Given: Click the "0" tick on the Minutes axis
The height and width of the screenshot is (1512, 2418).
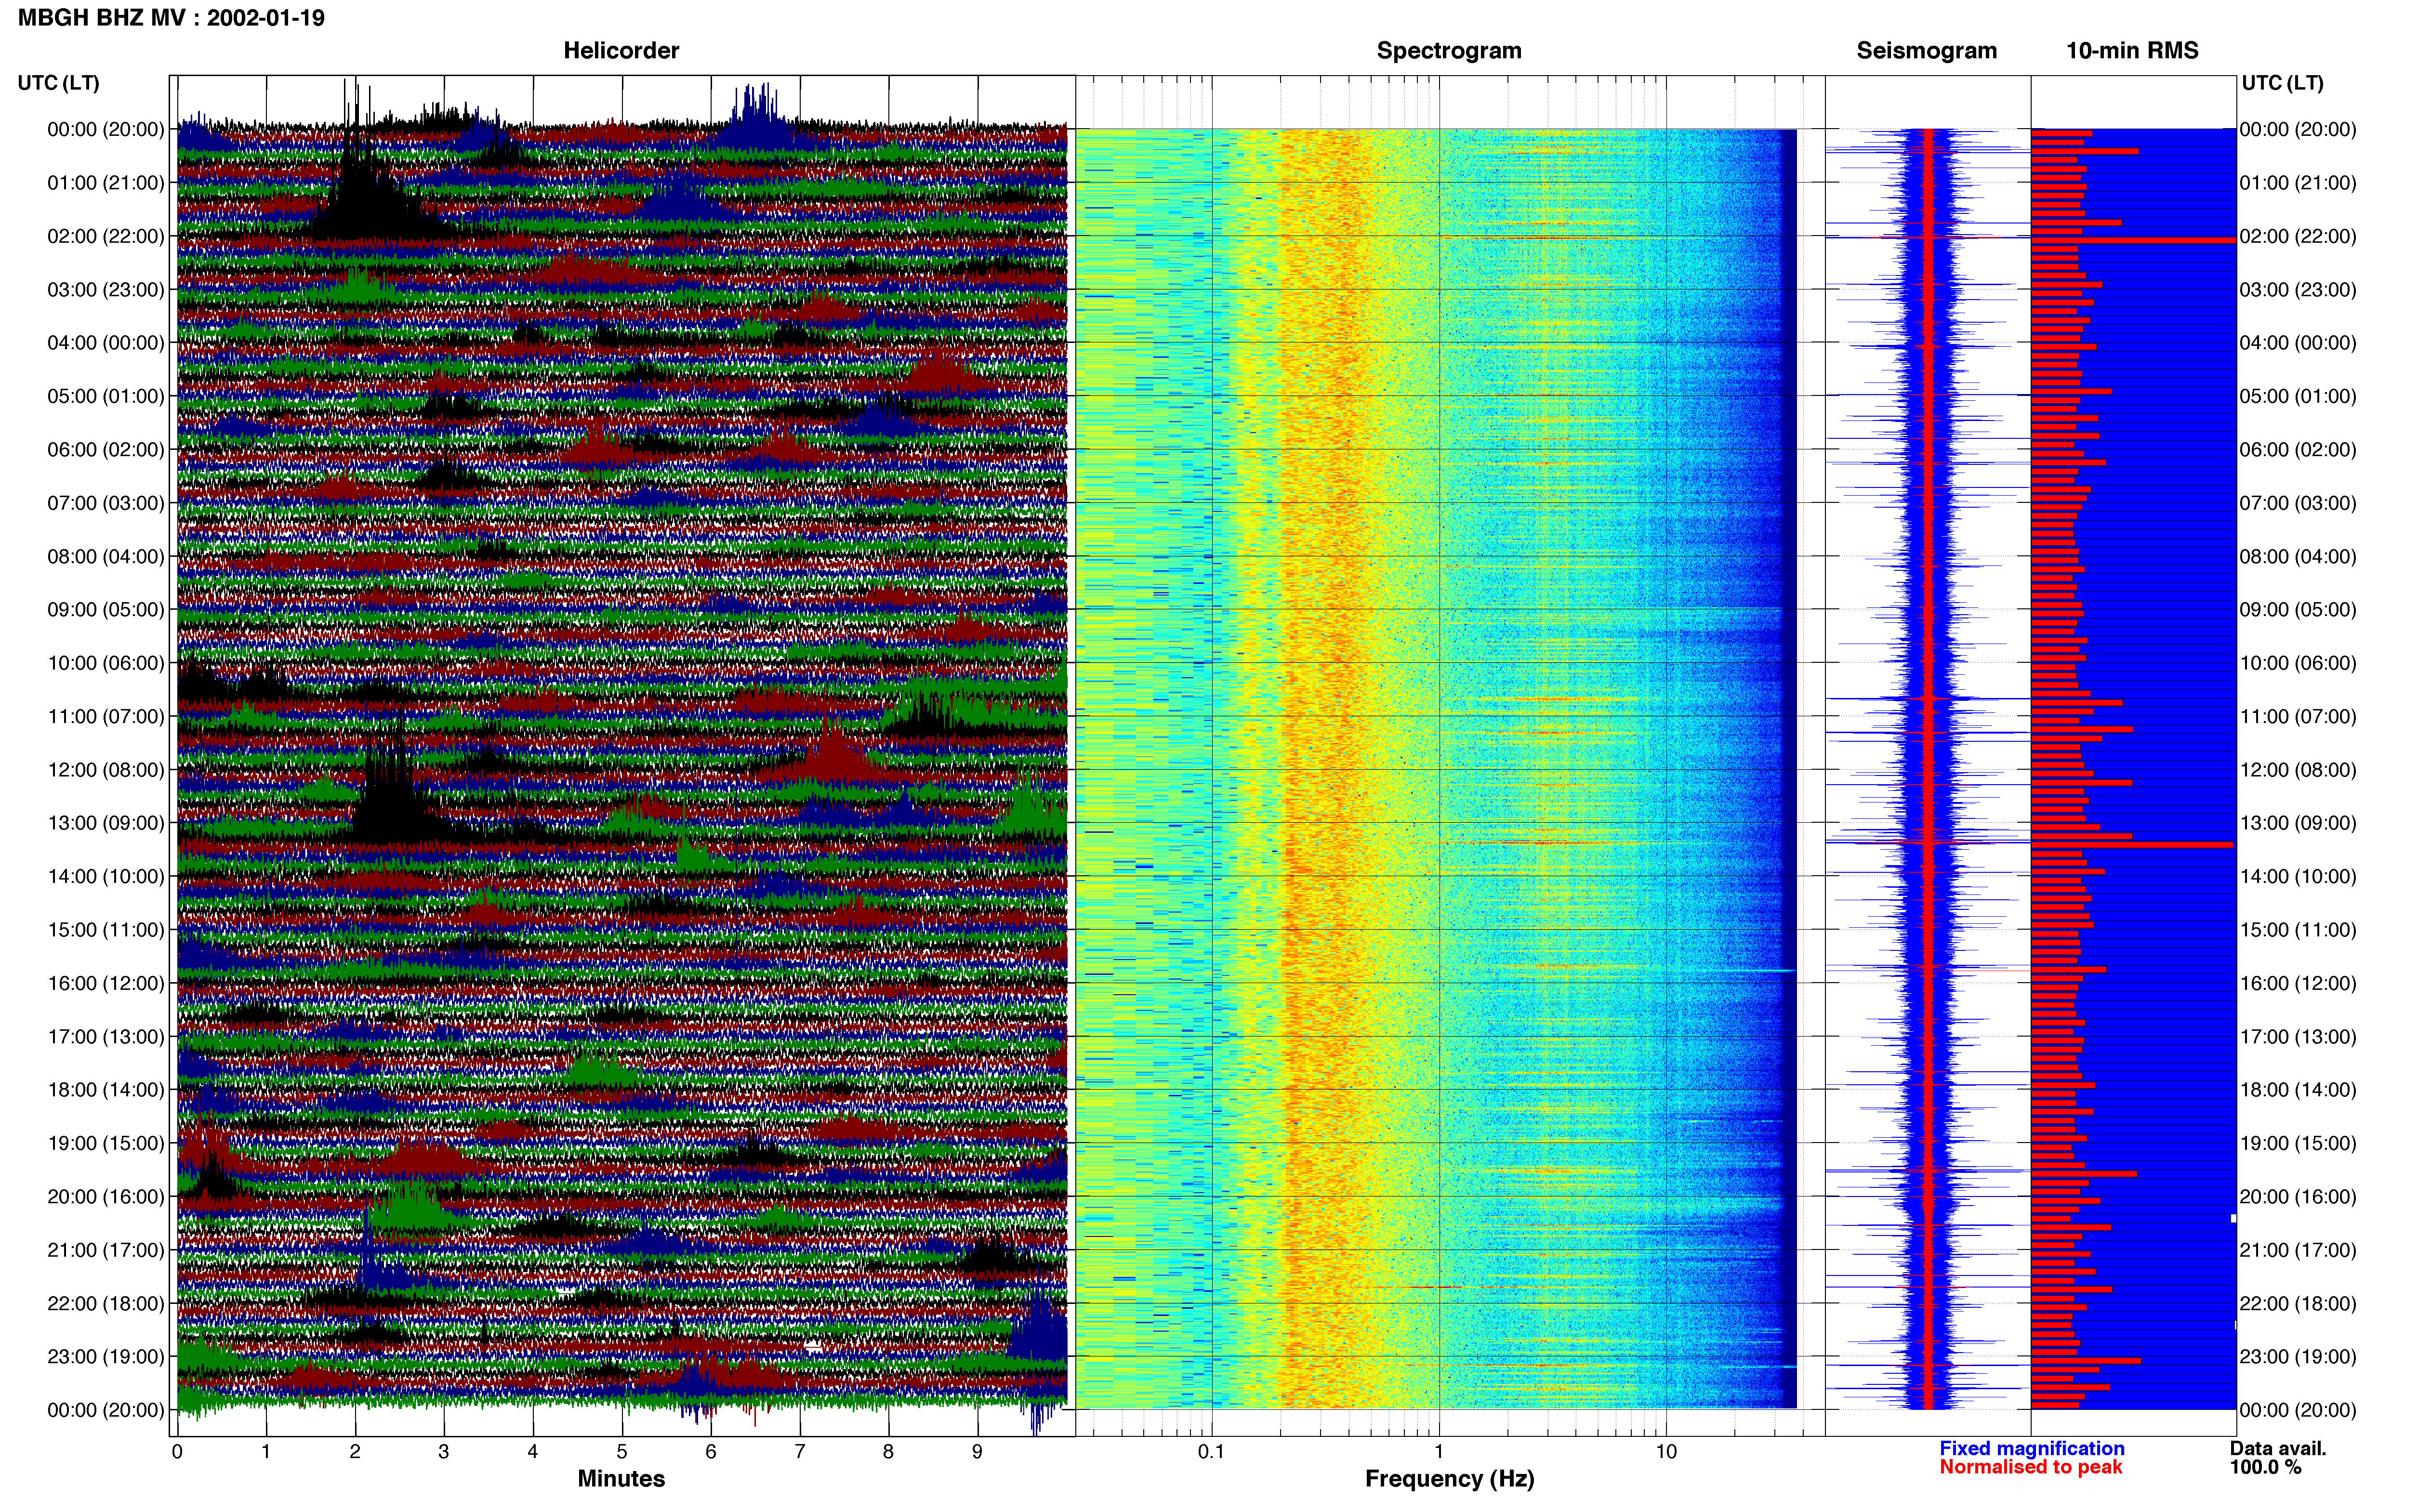Looking at the screenshot, I should coord(177,1452).
